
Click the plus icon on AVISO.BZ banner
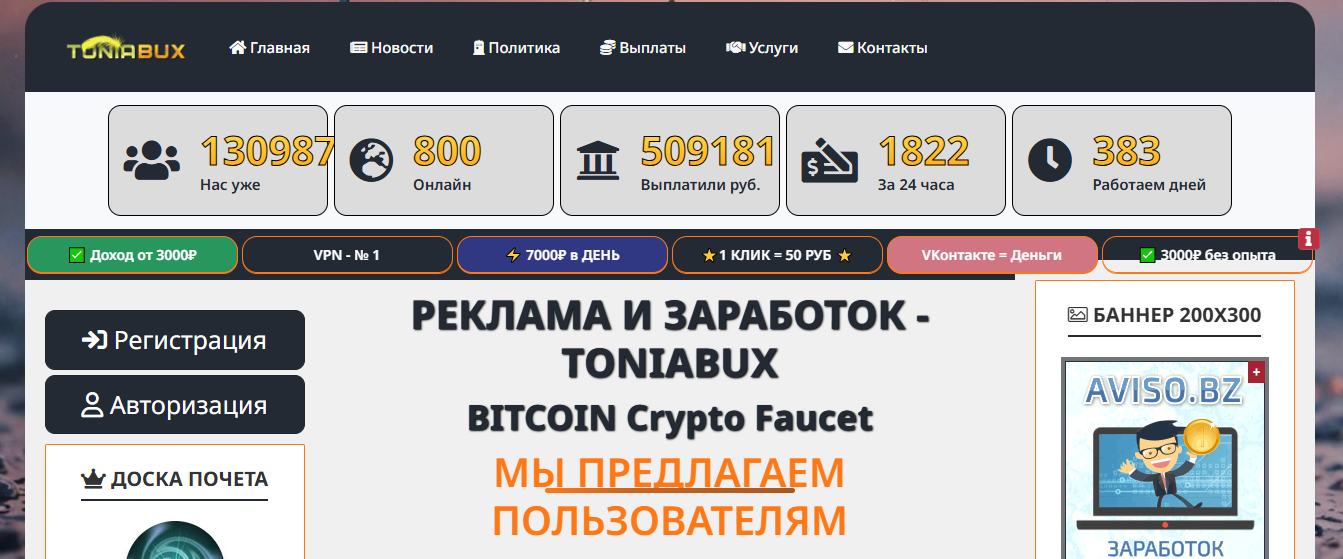point(1257,372)
